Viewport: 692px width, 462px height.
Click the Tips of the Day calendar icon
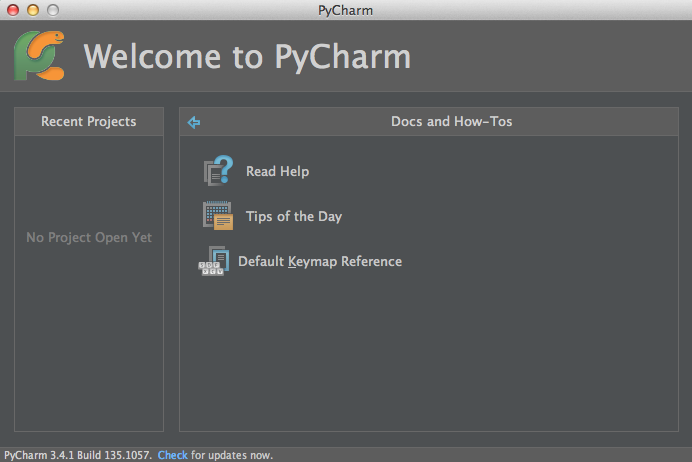point(218,216)
